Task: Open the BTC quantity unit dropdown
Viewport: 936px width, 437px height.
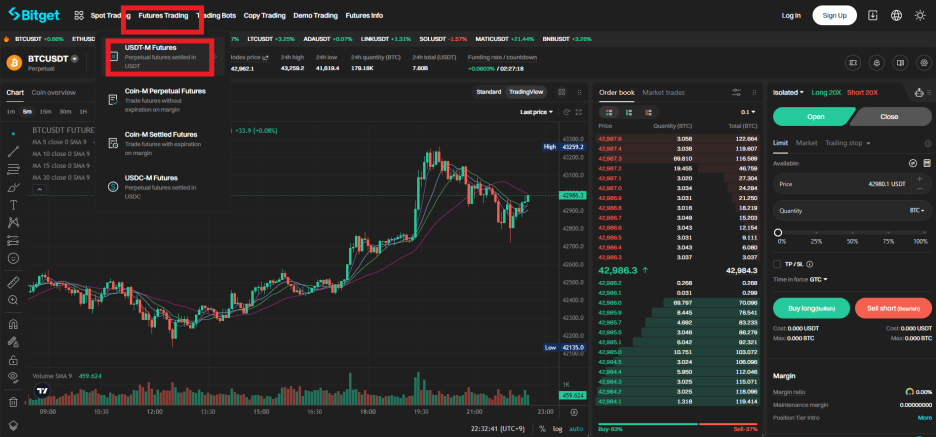Action: (917, 211)
